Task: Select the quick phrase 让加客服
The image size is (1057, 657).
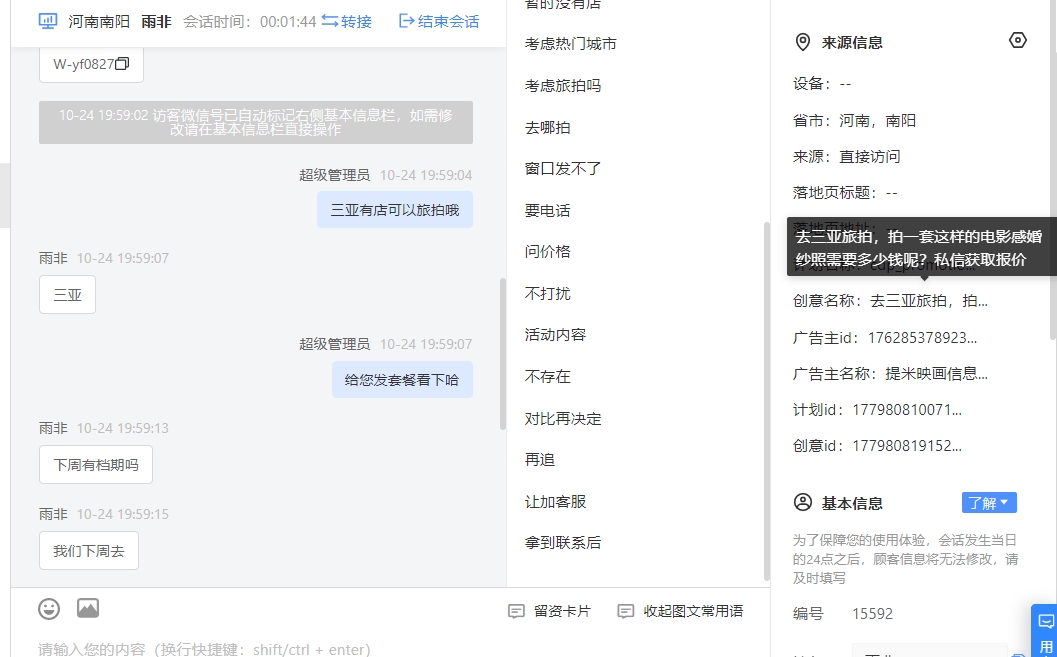Action: (555, 501)
